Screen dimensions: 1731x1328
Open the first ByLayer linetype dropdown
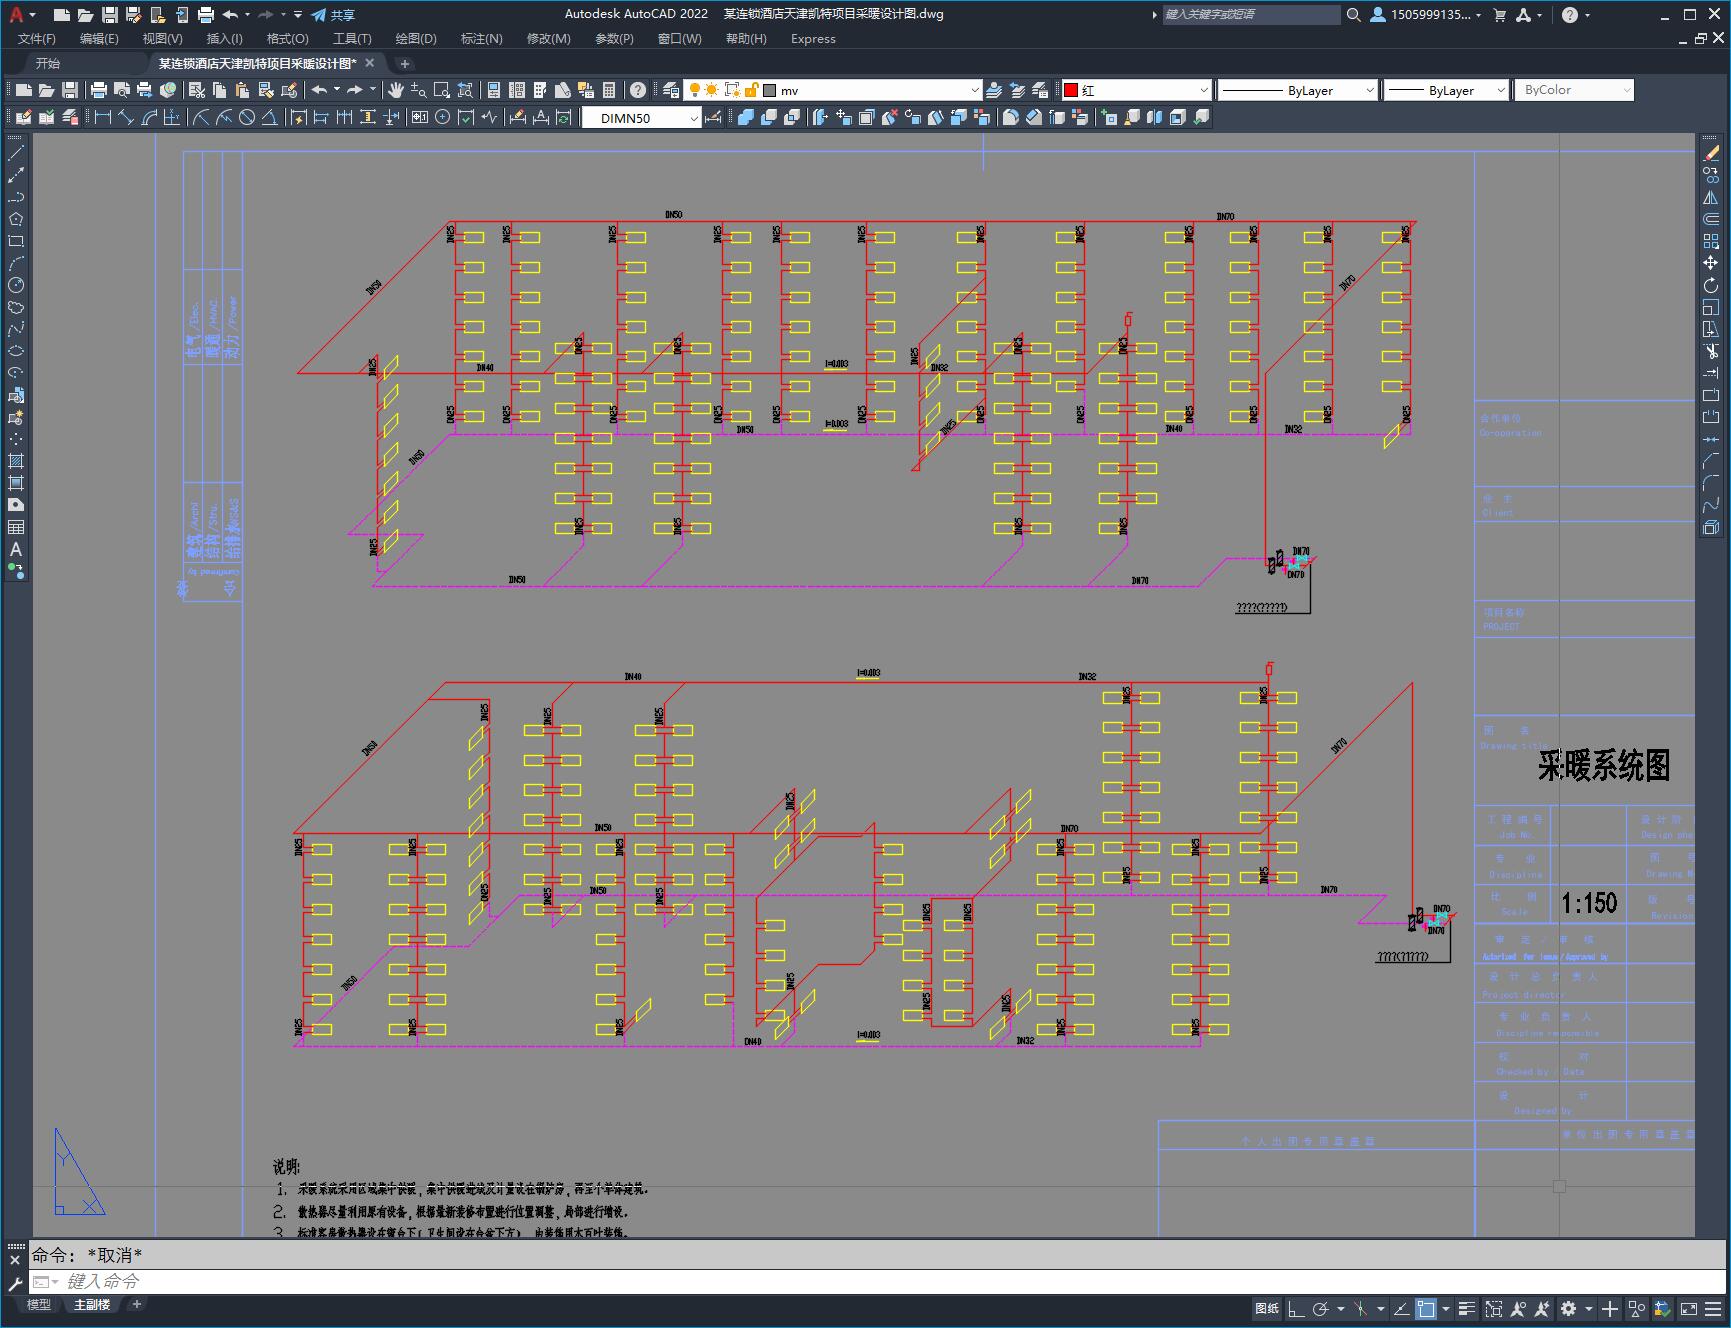pos(1369,90)
